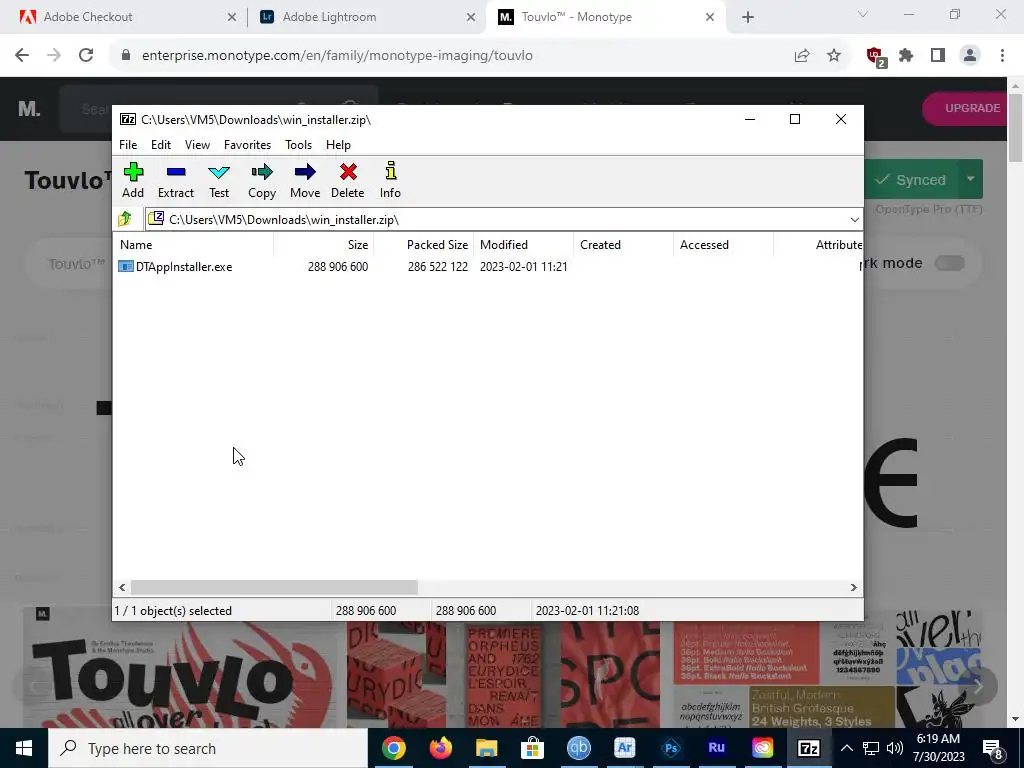
Task: Open File Explorer from the taskbar
Action: tap(487, 748)
